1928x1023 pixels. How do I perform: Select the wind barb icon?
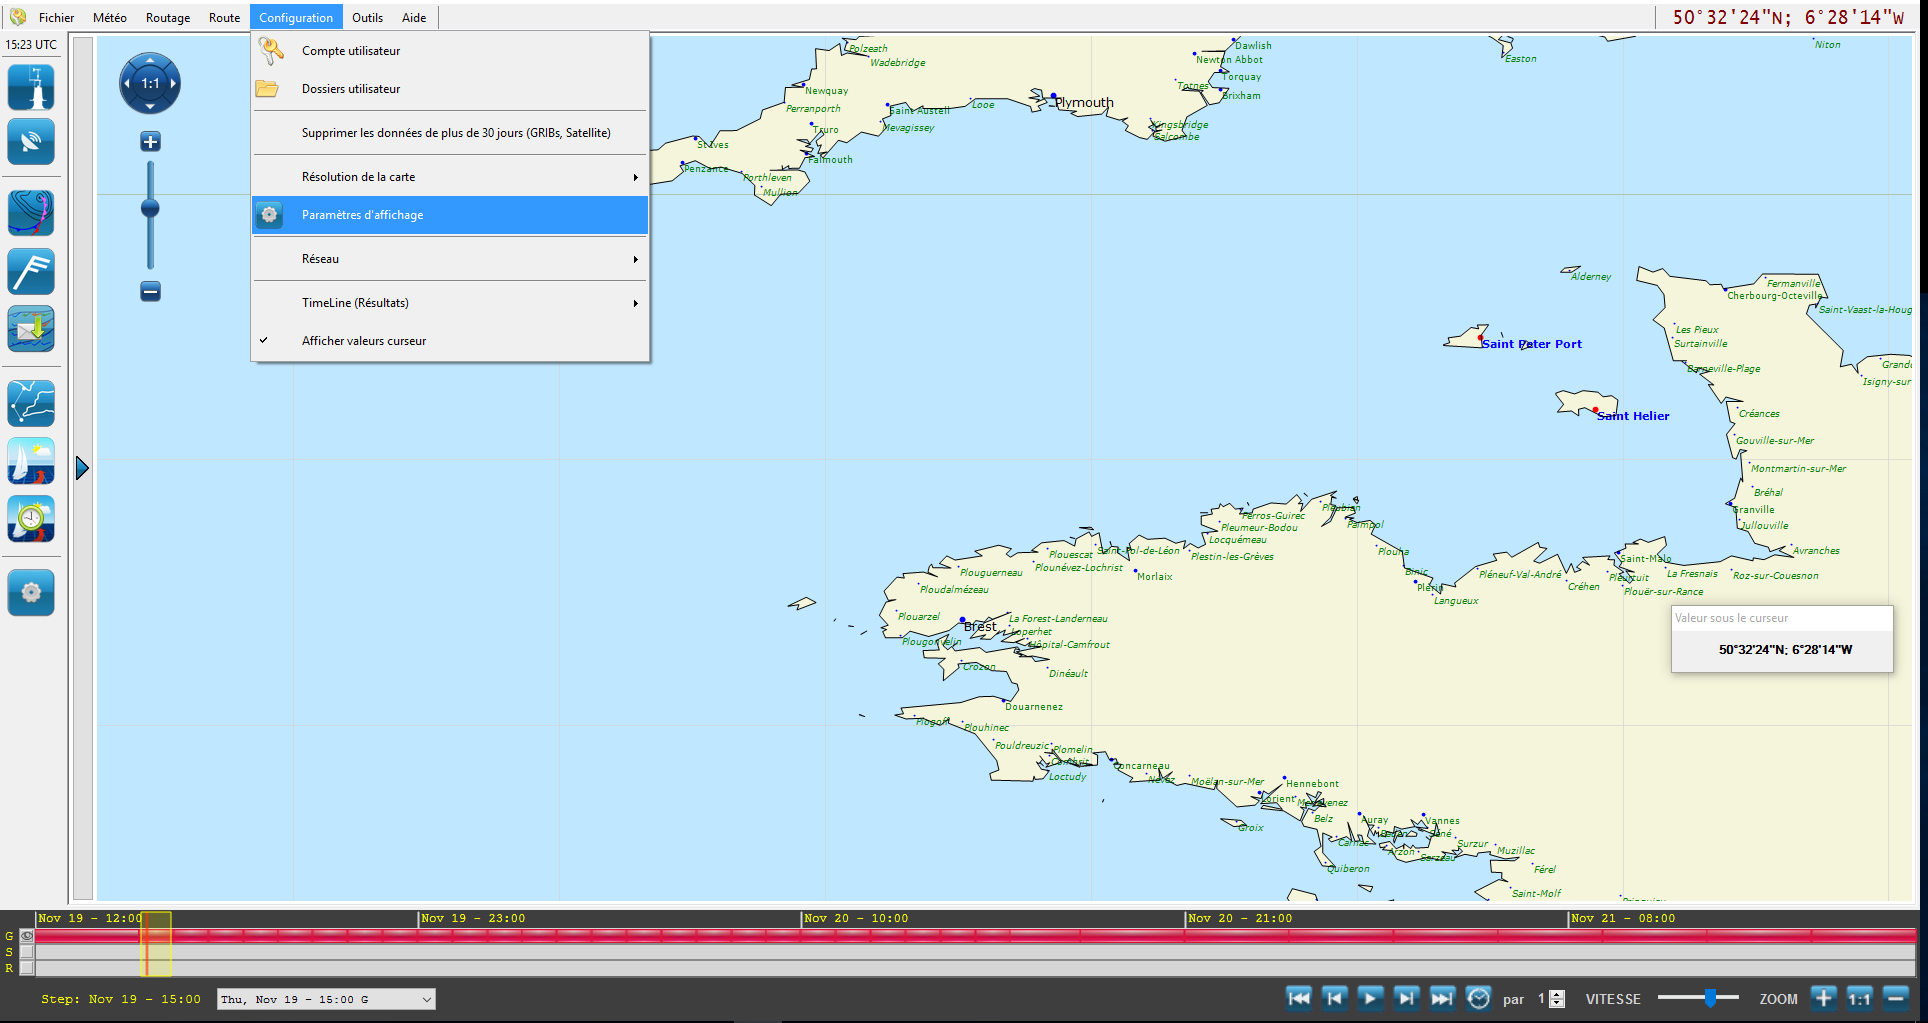pyautogui.click(x=31, y=271)
